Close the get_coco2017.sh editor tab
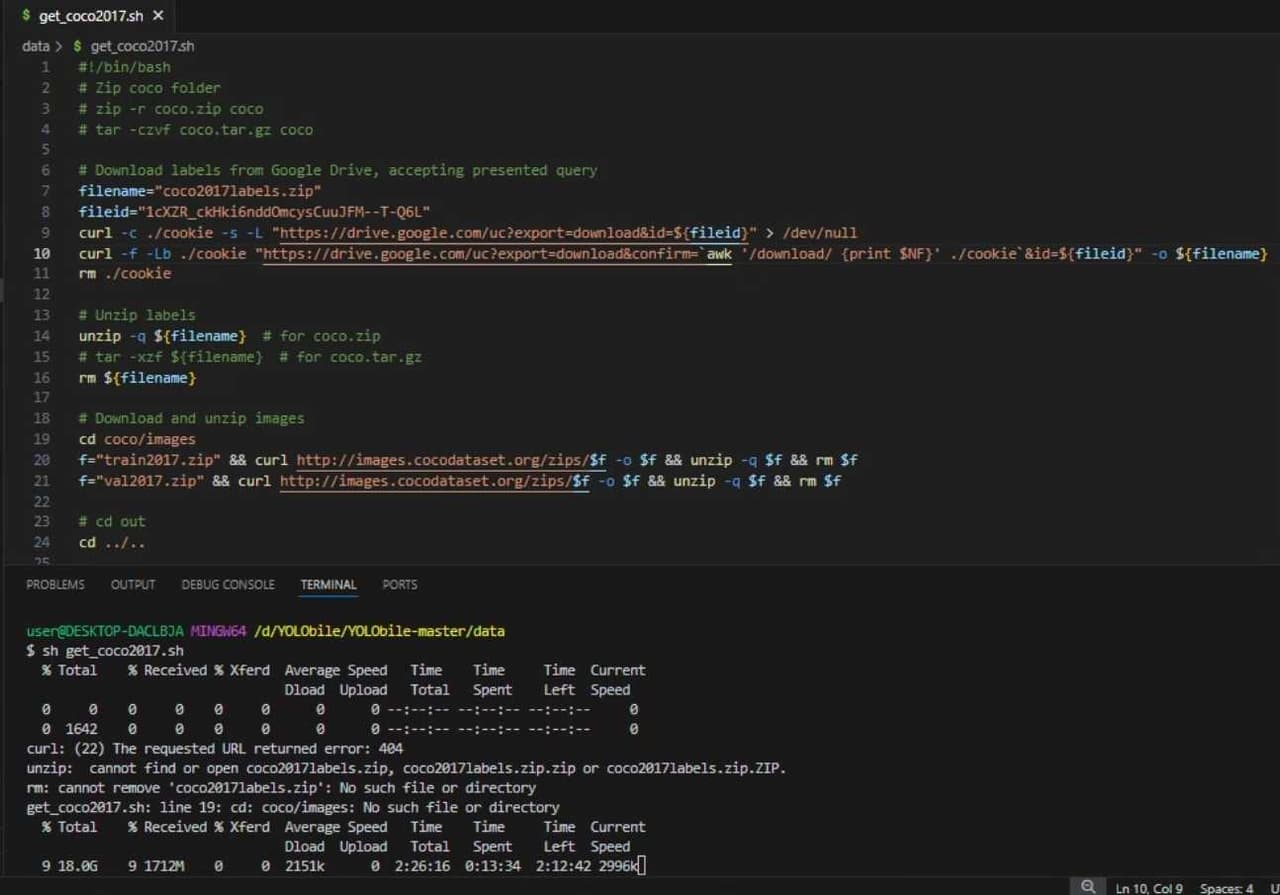Viewport: 1280px width, 895px height. (158, 16)
